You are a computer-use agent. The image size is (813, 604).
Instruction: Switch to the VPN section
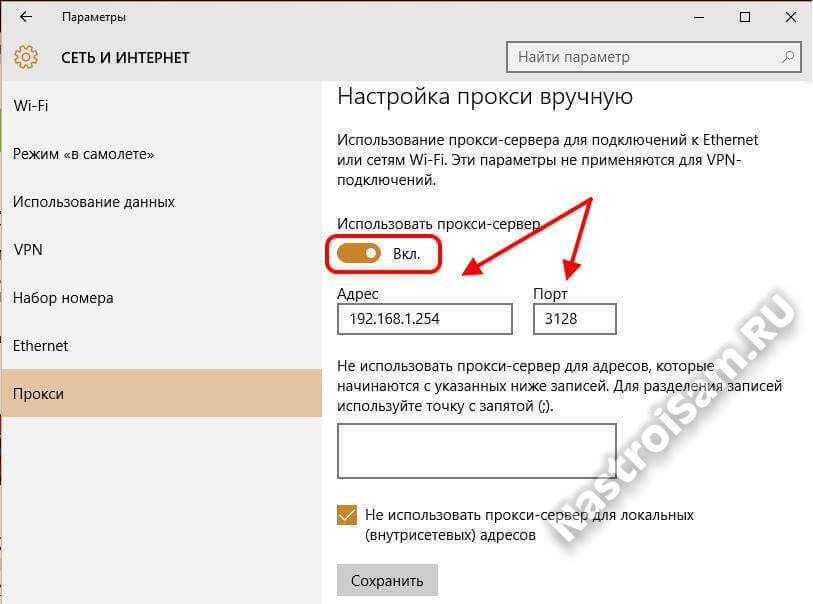click(161, 249)
